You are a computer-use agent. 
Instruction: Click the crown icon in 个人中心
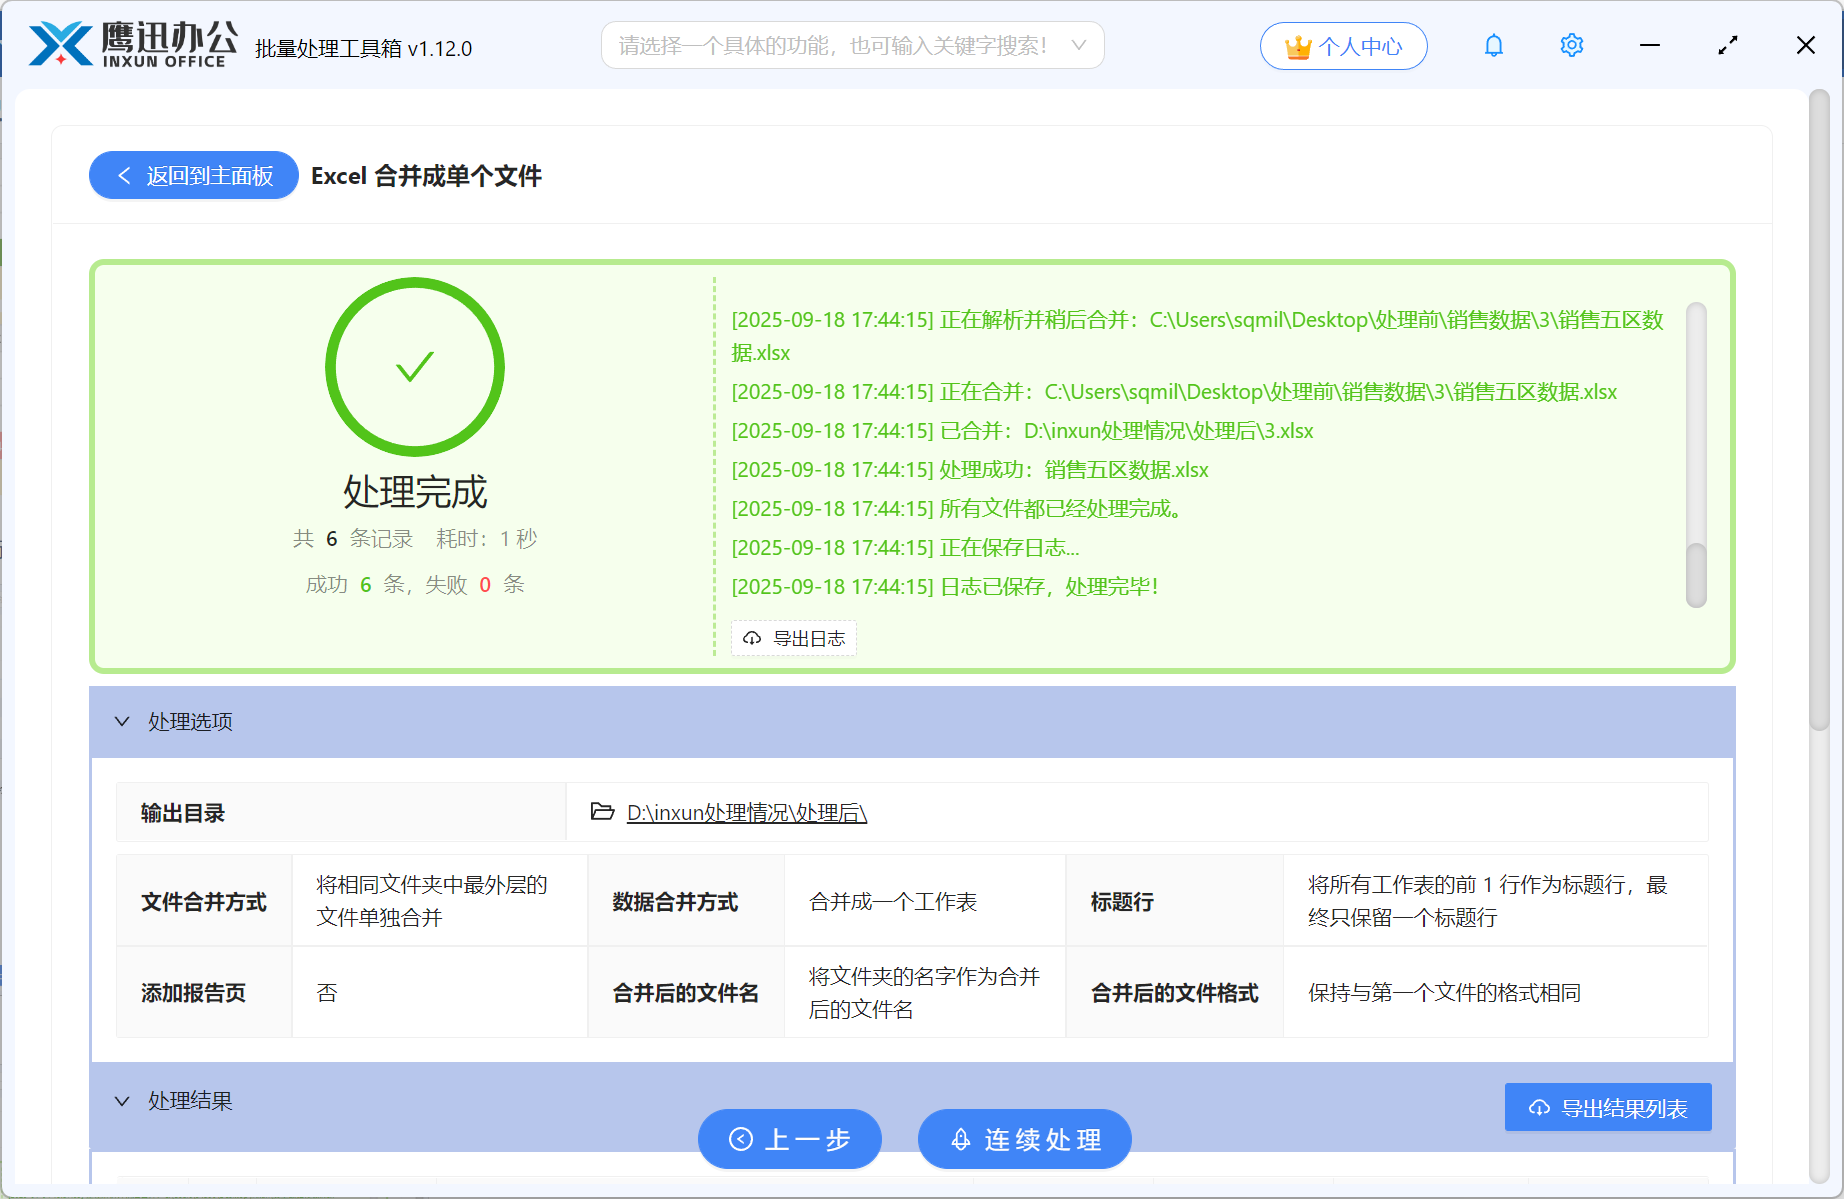(1297, 45)
